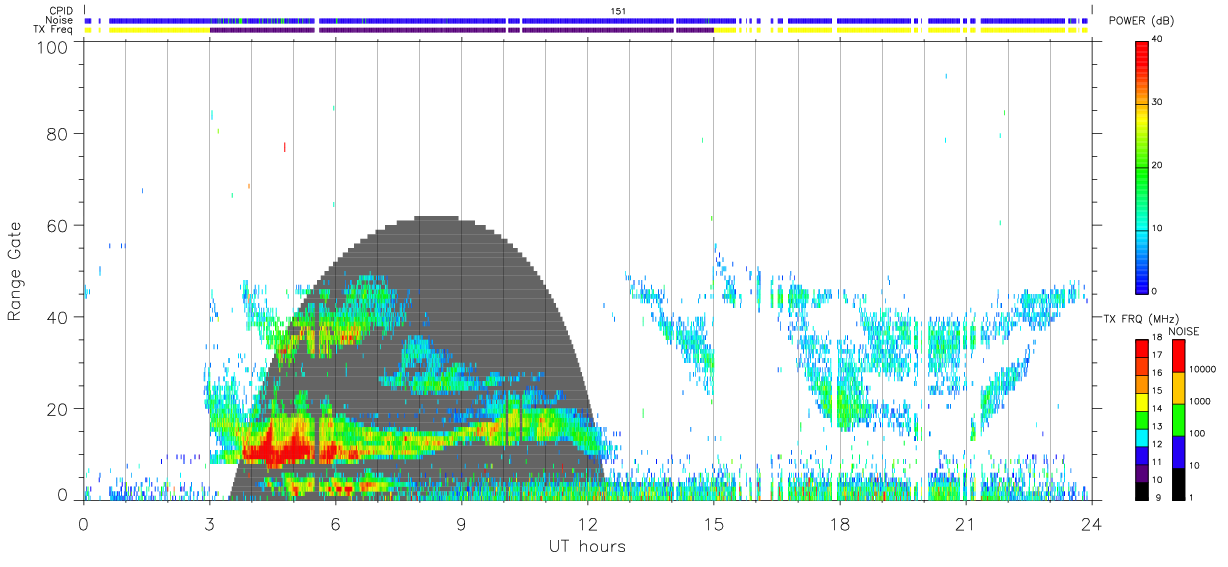Viewport: 1228px width, 567px height.
Task: Click the TX FRQ (MHz) color scale
Action: (x=1141, y=419)
